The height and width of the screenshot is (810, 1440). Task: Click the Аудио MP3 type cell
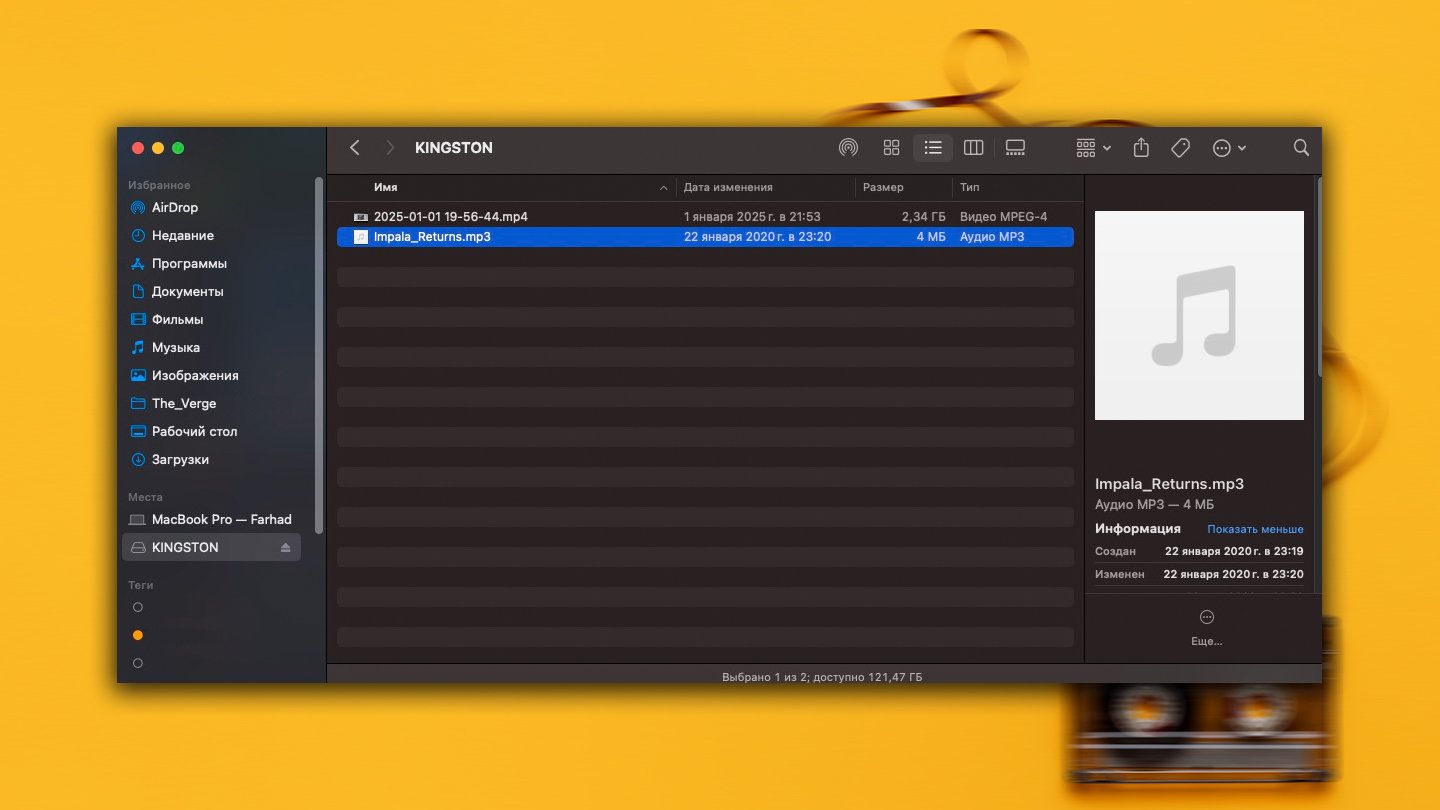point(992,237)
